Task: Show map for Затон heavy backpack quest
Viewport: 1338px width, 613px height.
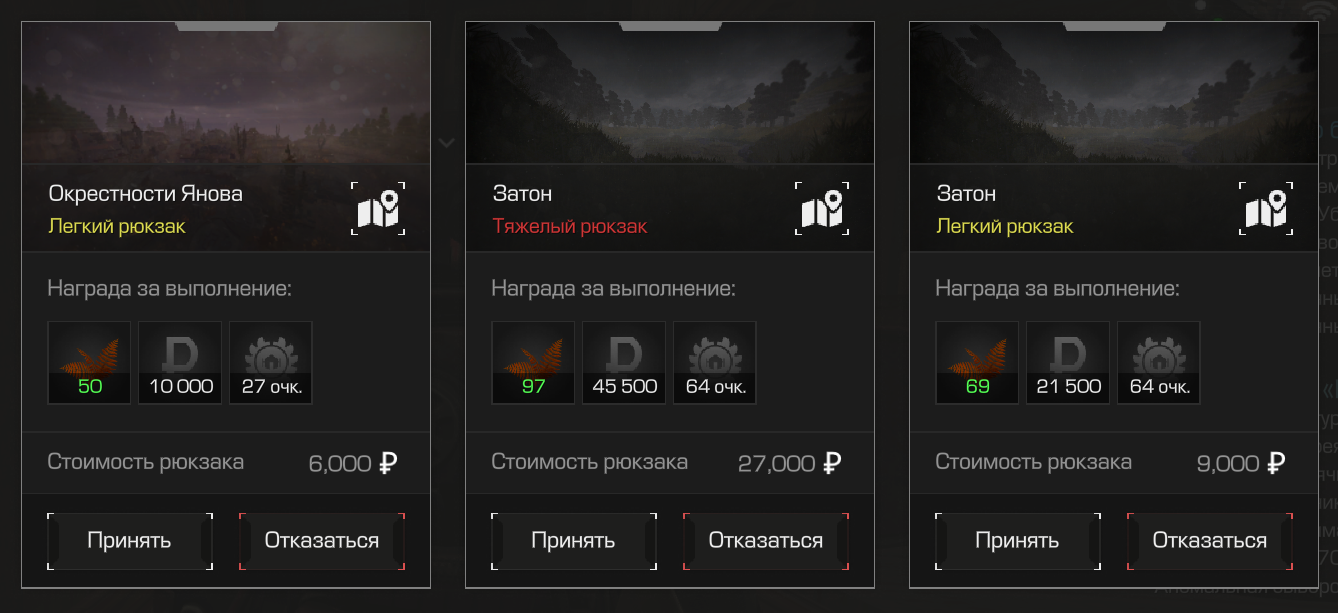Action: click(822, 209)
